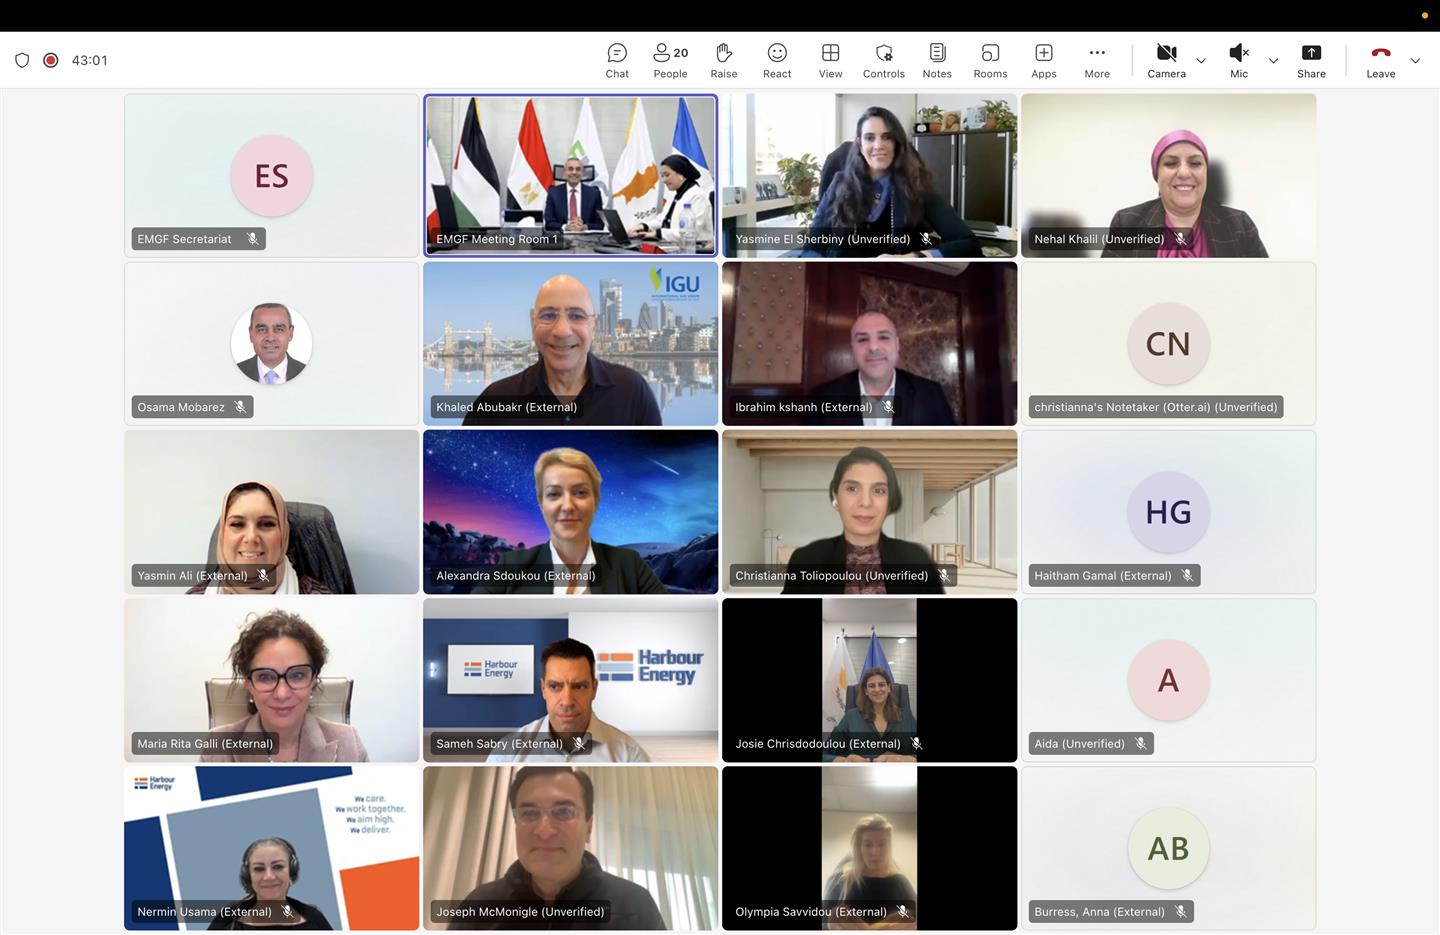
Task: Open the Apps menu
Action: pyautogui.click(x=1044, y=60)
